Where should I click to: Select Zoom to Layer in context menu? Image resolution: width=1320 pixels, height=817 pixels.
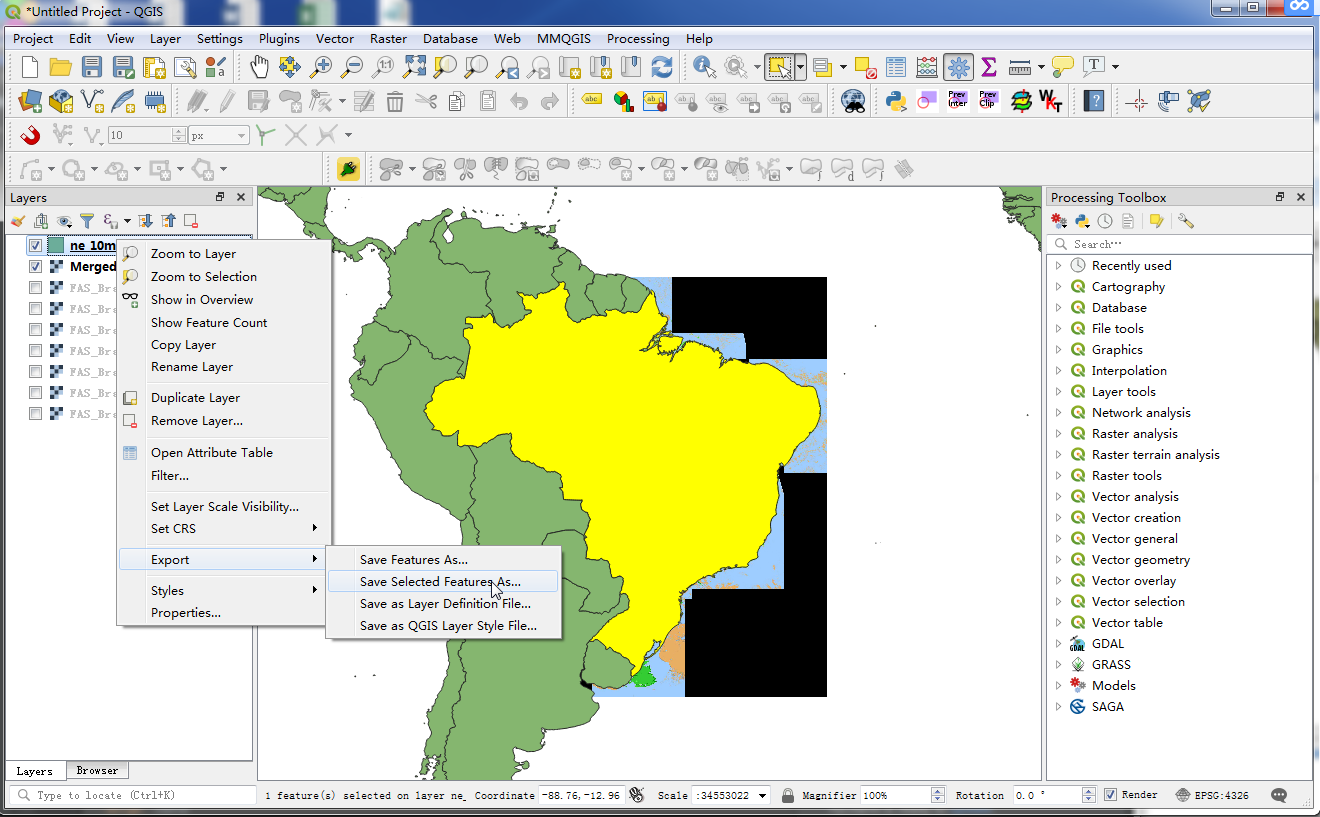click(224, 254)
